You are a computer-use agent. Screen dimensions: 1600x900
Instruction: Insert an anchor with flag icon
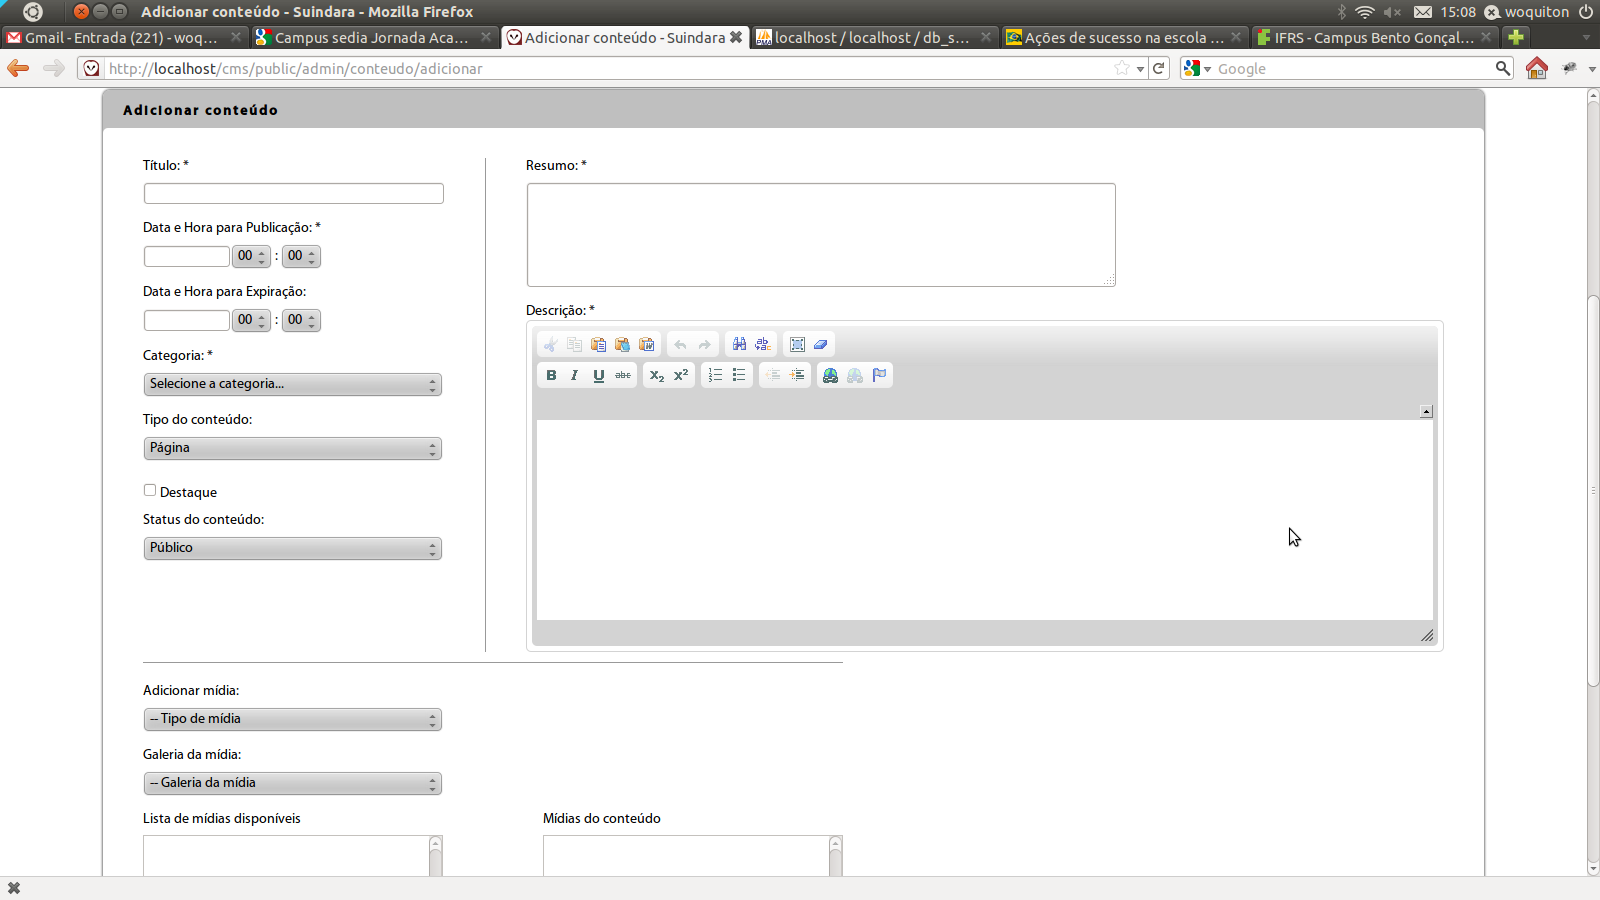879,375
